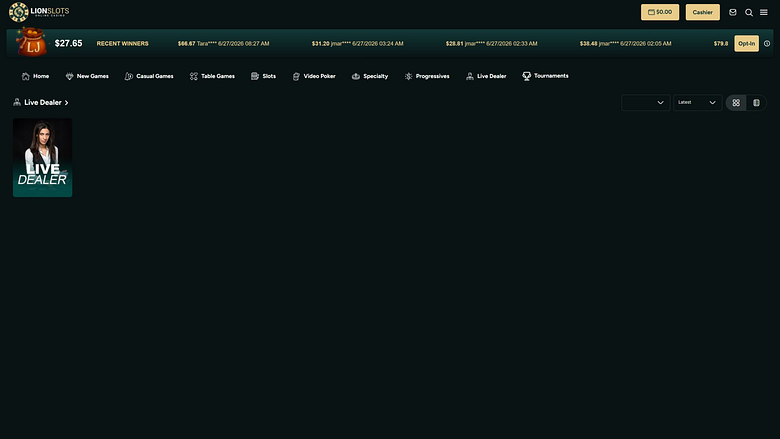The width and height of the screenshot is (780, 439).
Task: Click the New Games diamond icon
Action: (69, 76)
